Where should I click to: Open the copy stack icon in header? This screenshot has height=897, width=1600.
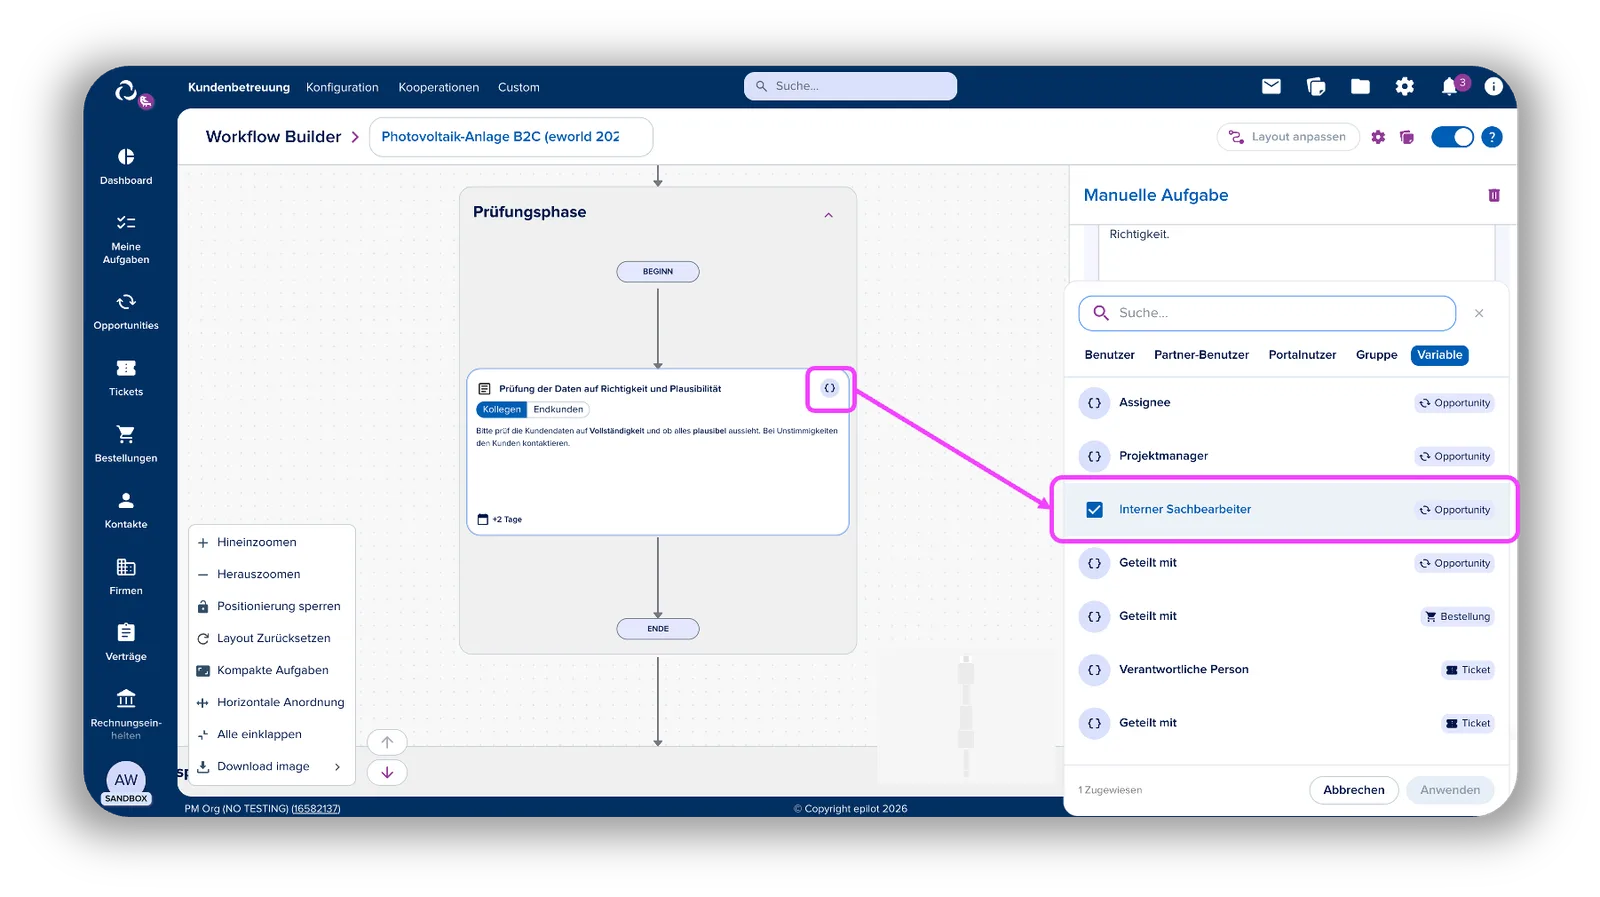[x=1316, y=86]
